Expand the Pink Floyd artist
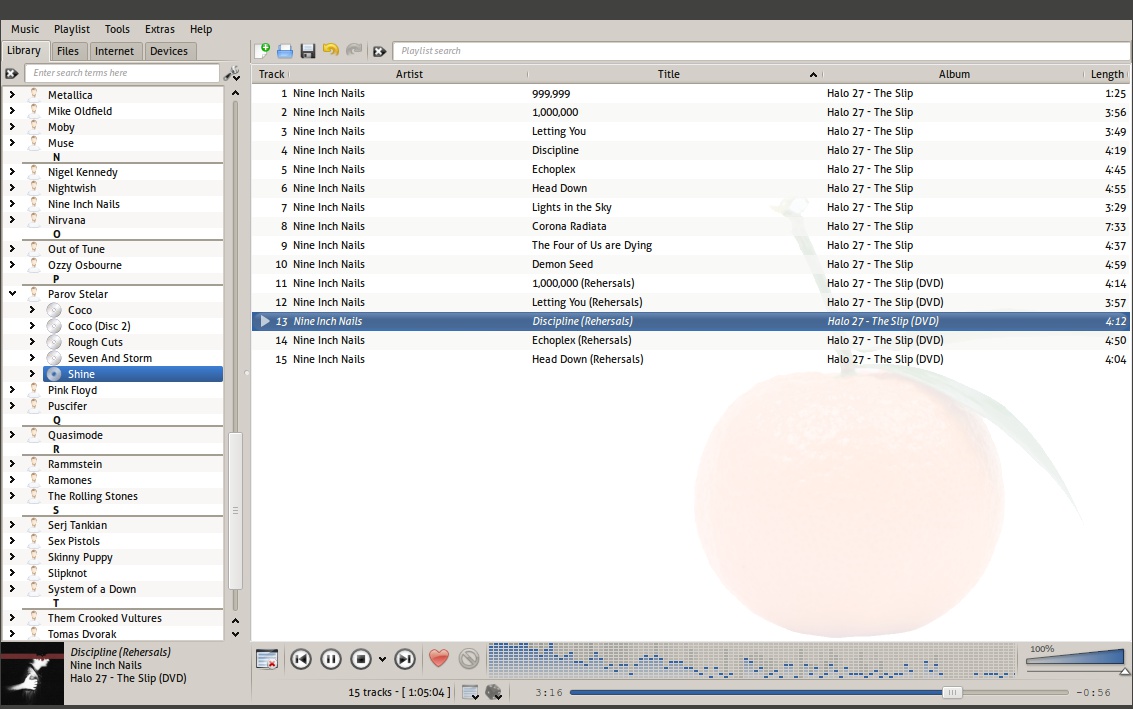The height and width of the screenshot is (709, 1133). (12, 390)
